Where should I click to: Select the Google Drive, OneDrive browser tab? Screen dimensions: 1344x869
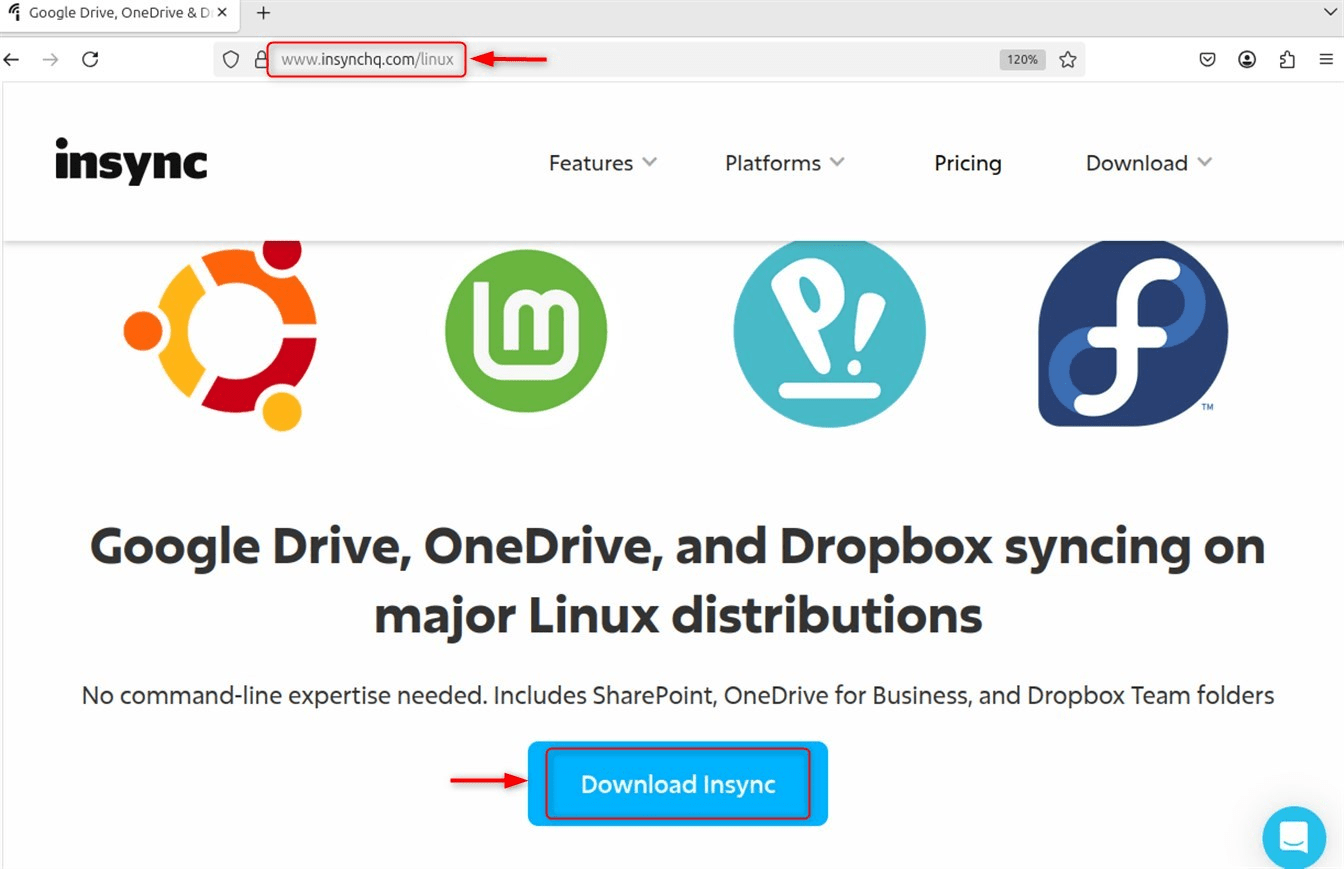(119, 13)
